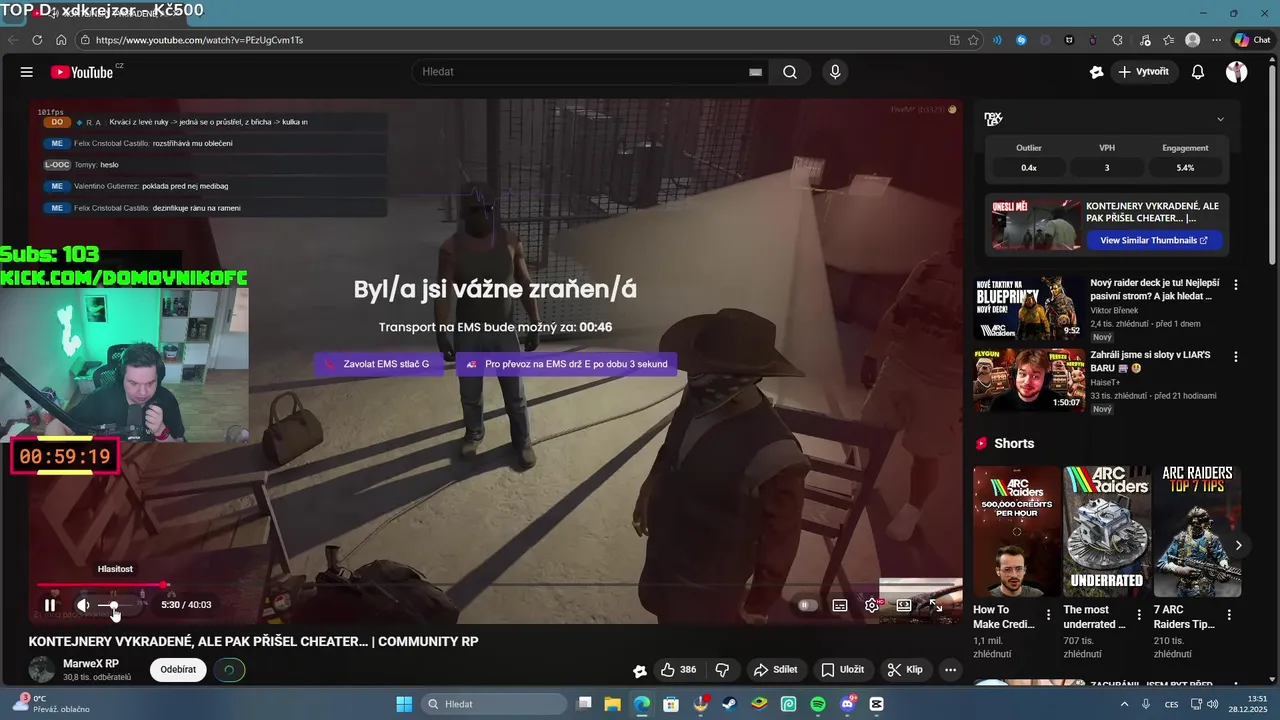
Task: Open options for 7 ARC Raiders Tip short
Action: [1229, 615]
